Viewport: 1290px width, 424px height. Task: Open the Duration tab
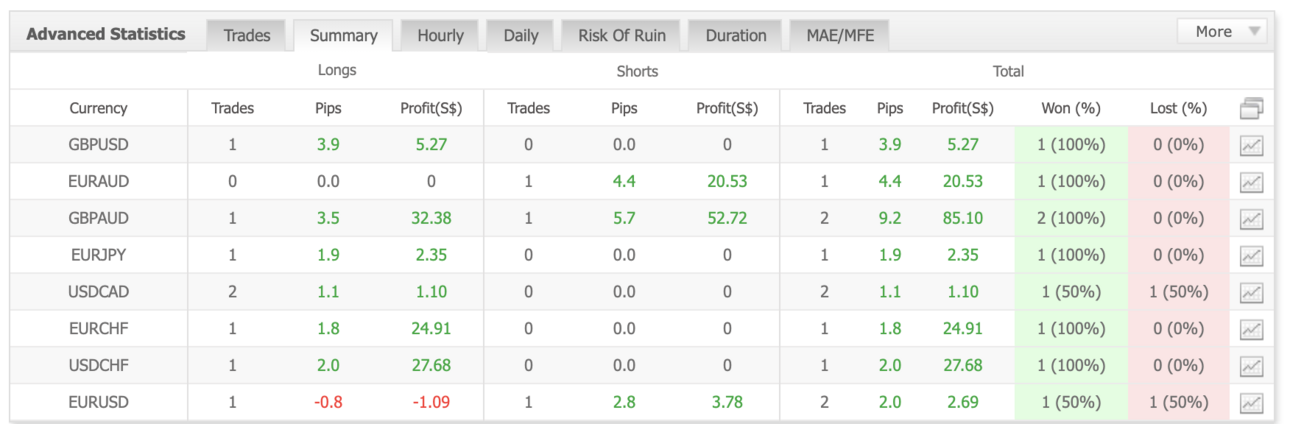click(736, 35)
